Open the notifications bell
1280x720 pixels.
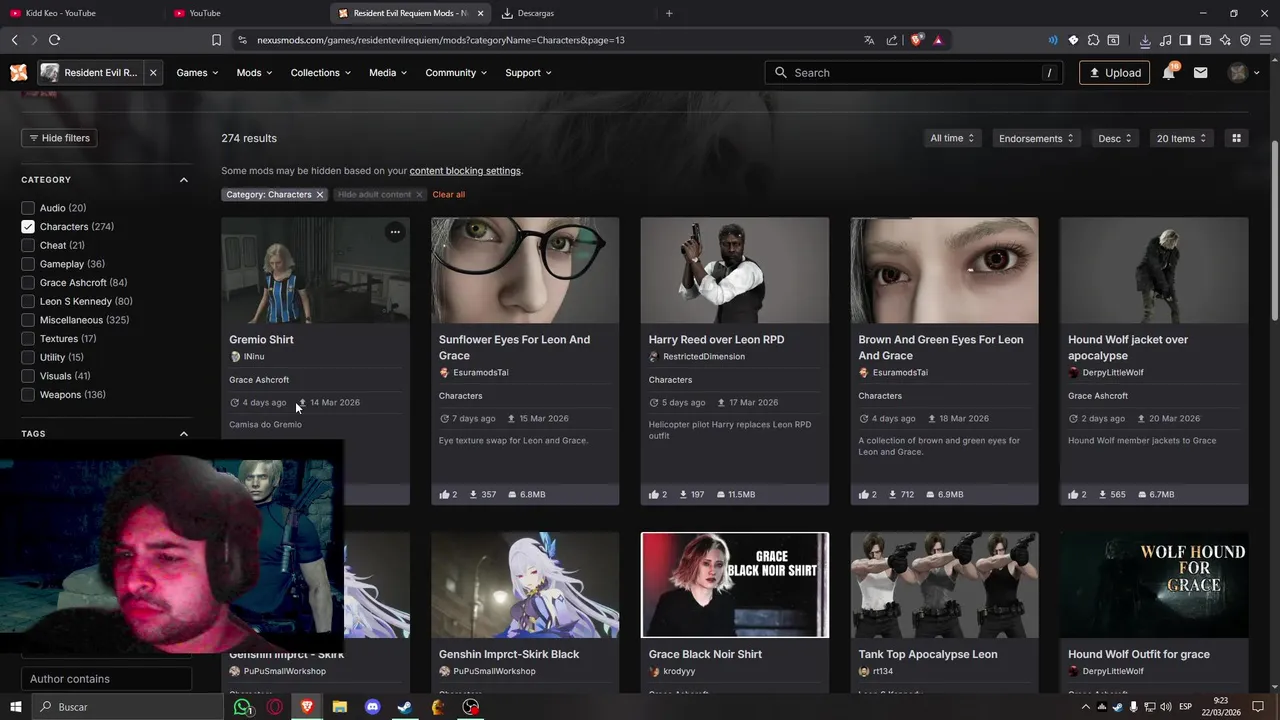(1168, 73)
